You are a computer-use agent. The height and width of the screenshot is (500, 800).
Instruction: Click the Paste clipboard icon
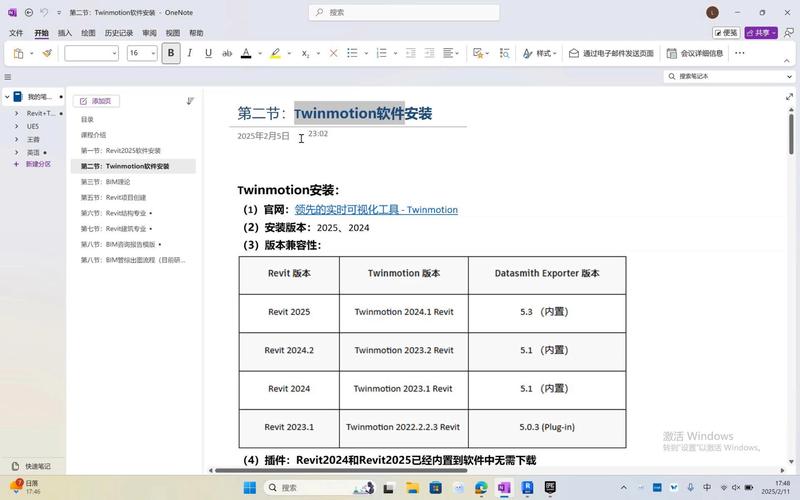(x=18, y=53)
